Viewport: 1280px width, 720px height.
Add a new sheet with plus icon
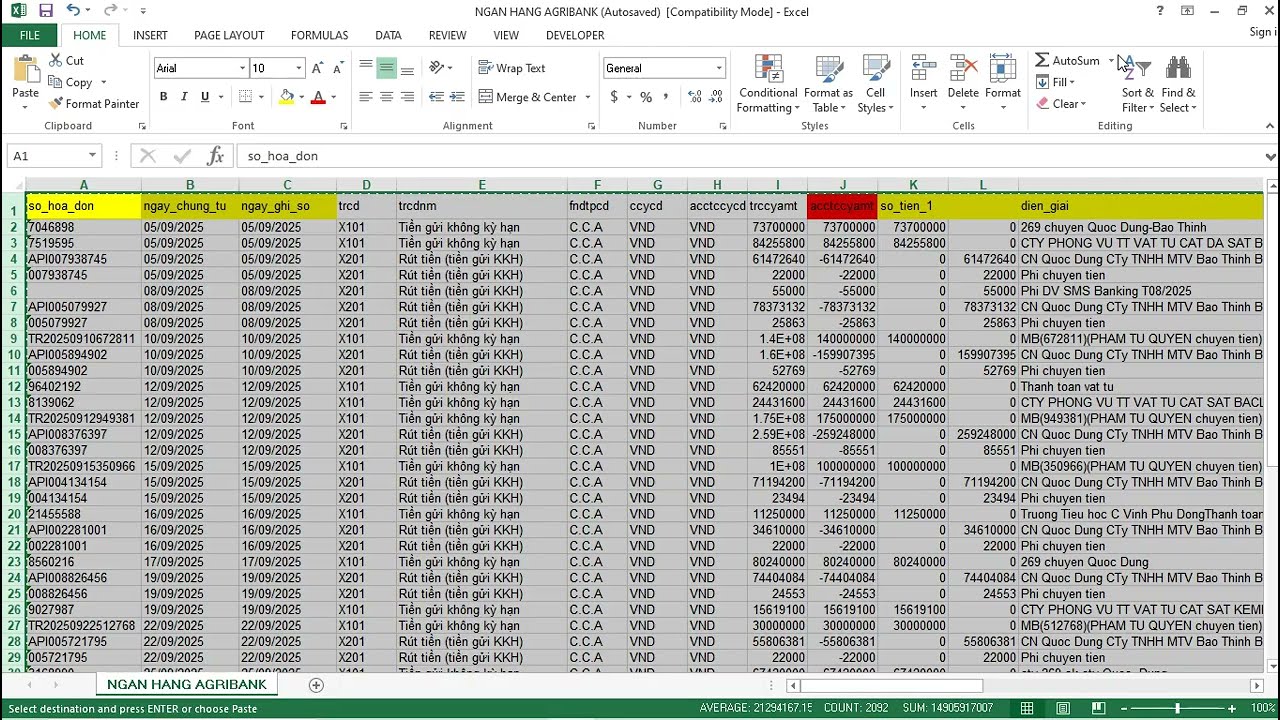(316, 685)
